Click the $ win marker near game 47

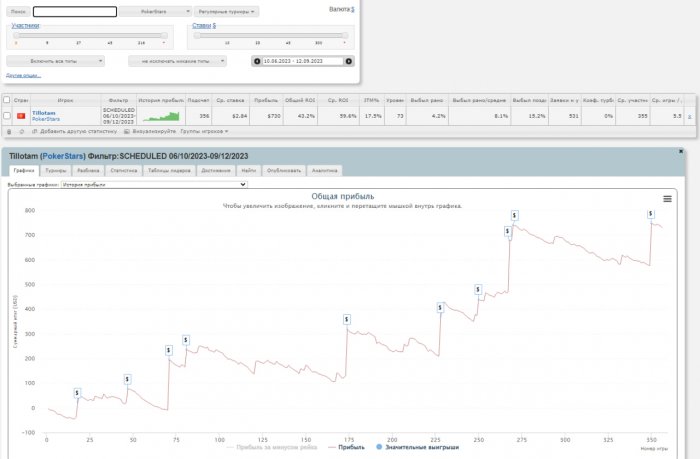tap(127, 379)
